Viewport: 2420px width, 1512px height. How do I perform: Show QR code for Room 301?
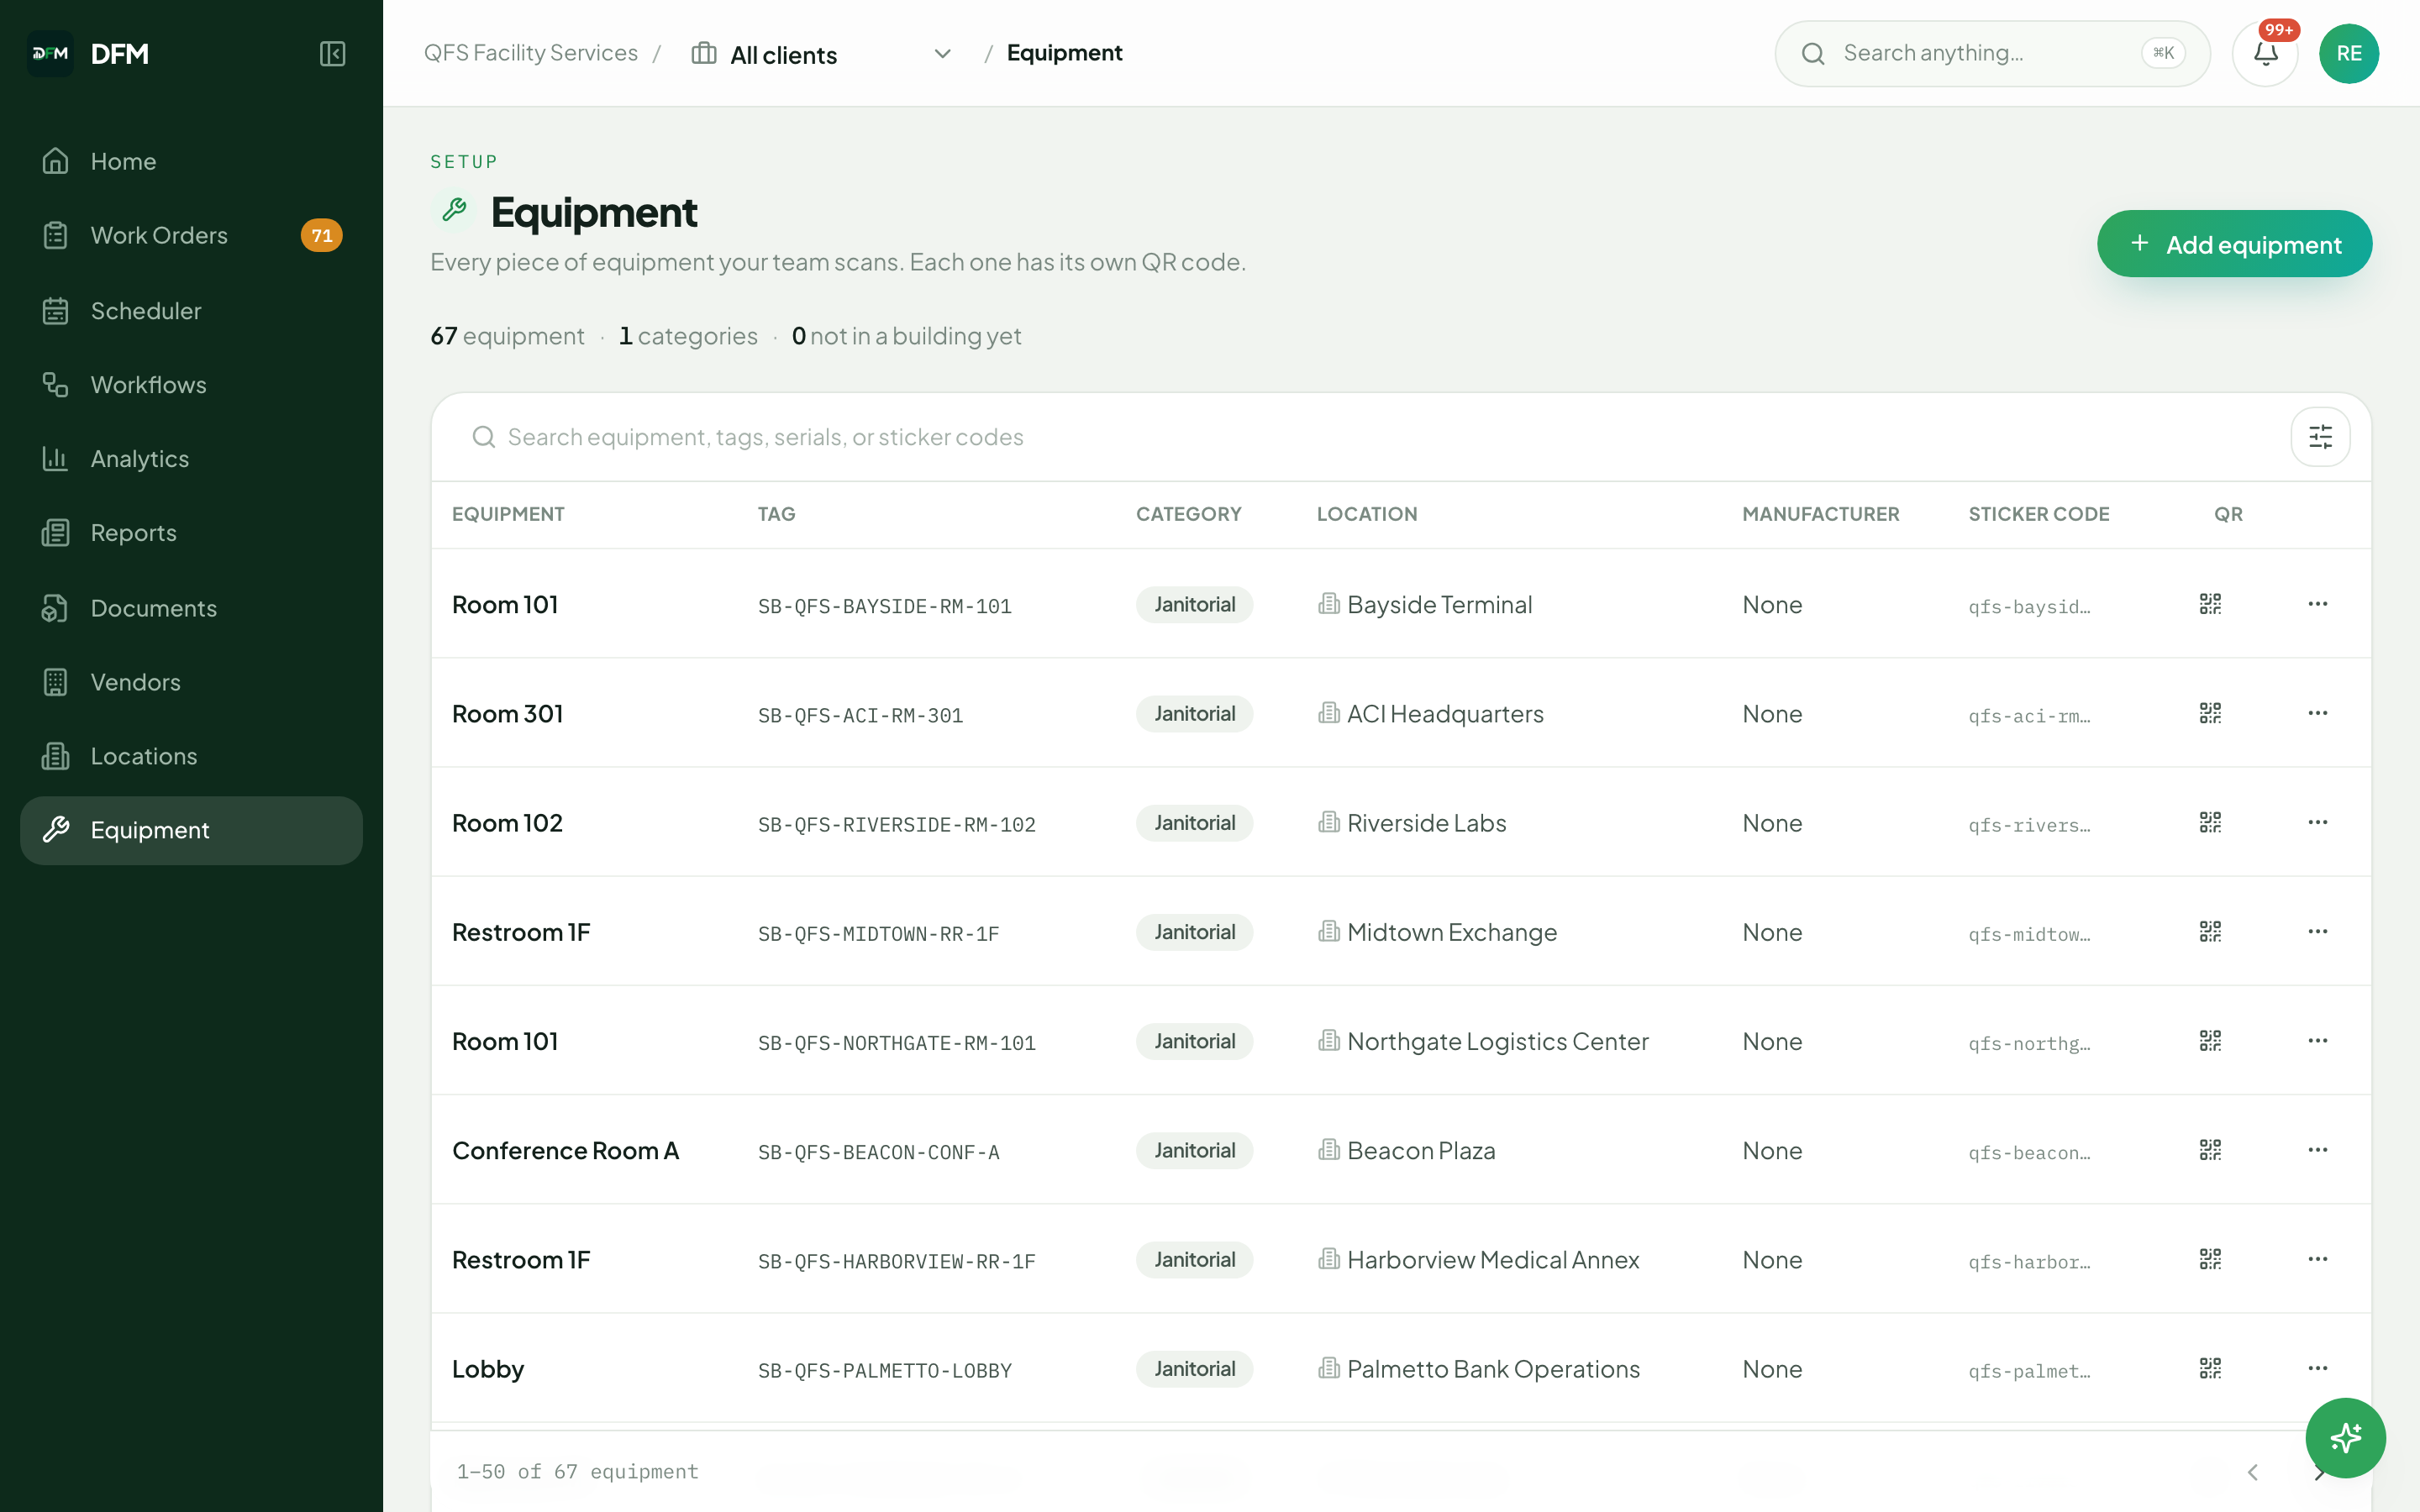[2210, 713]
